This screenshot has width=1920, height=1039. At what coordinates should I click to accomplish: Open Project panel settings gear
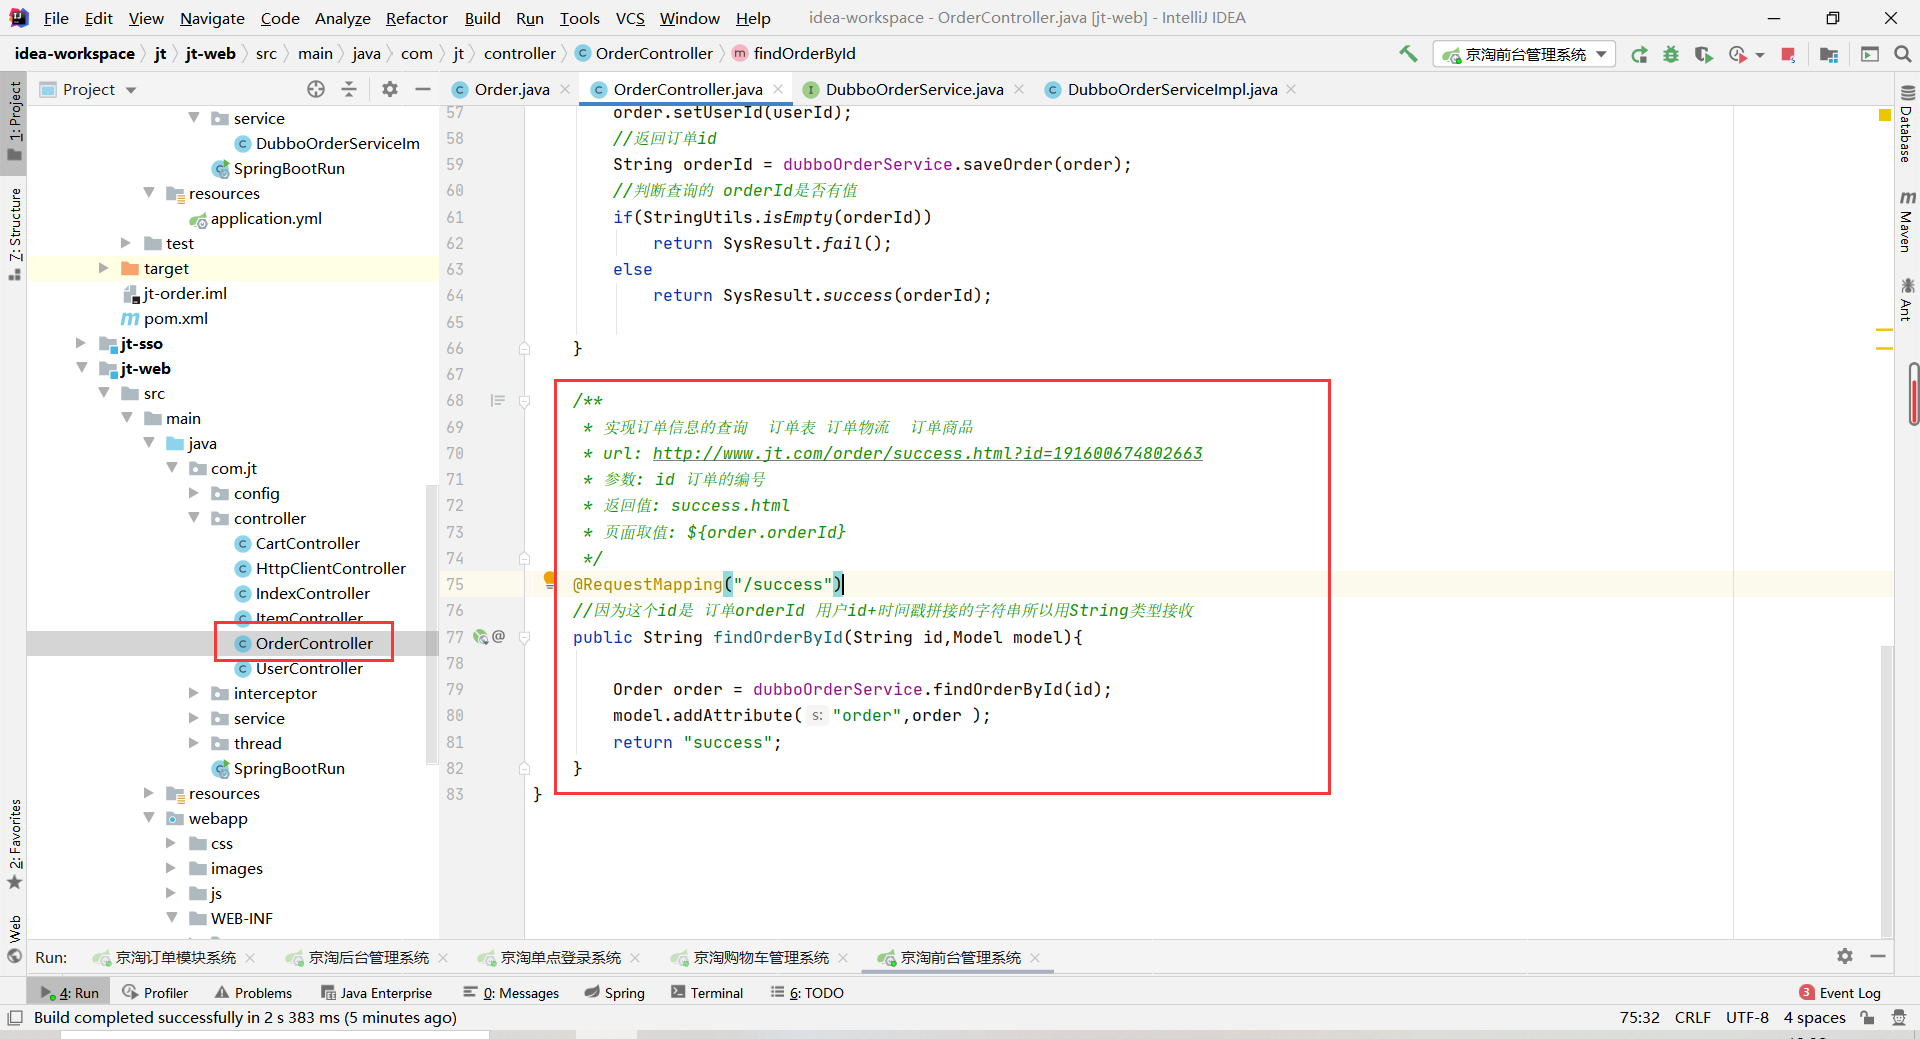click(x=390, y=89)
